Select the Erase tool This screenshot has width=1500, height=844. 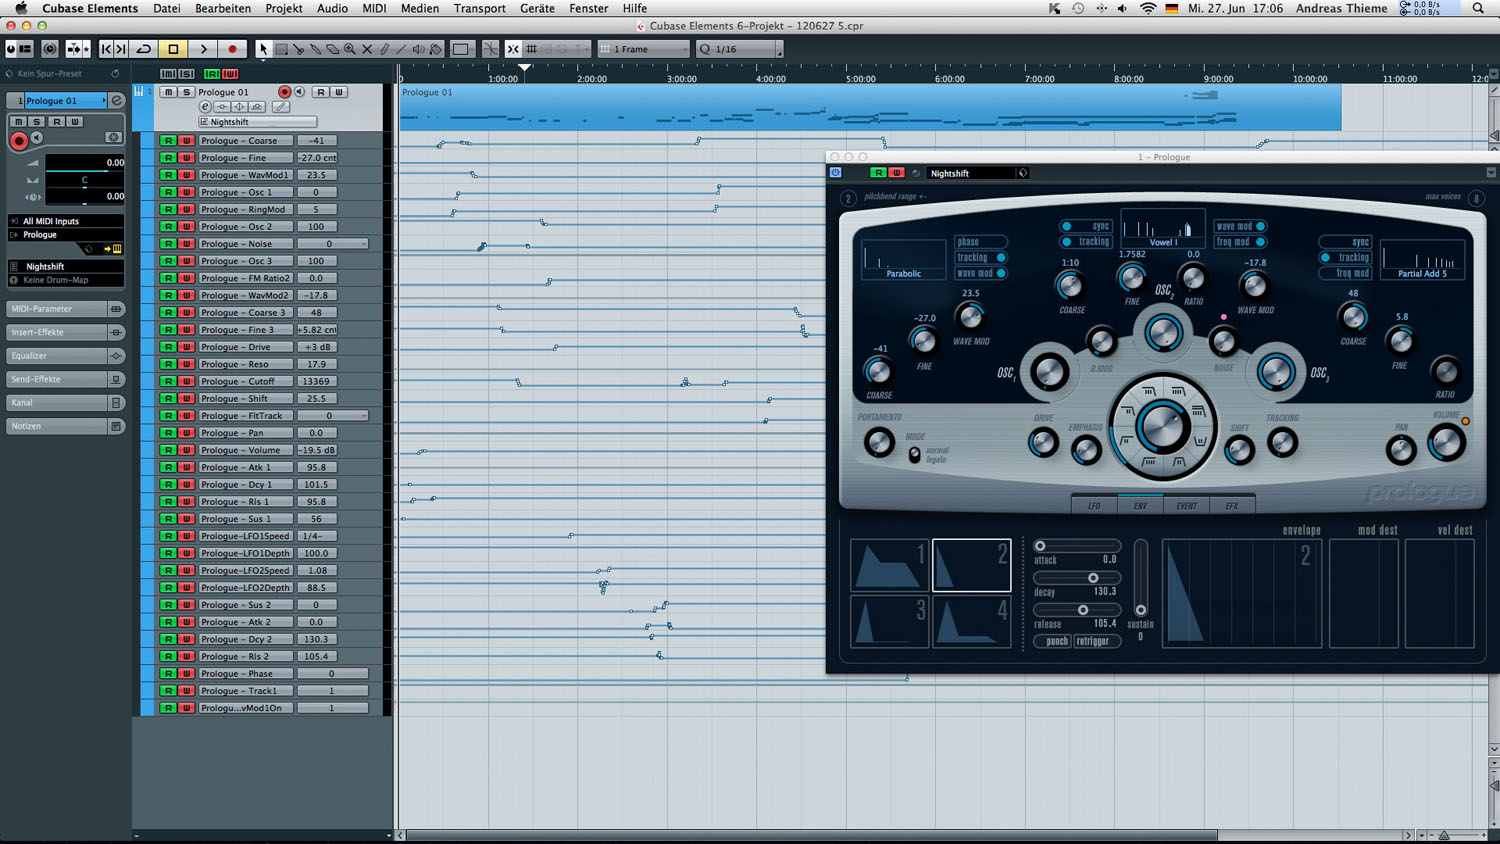[332, 49]
